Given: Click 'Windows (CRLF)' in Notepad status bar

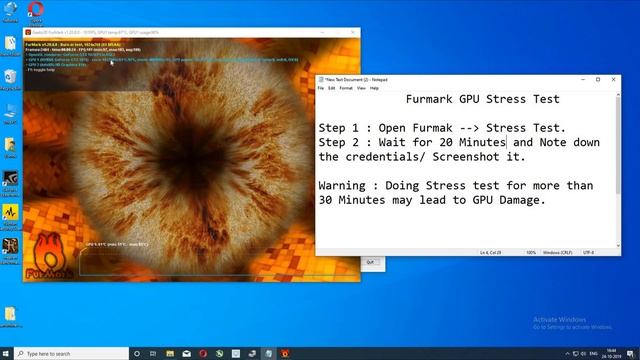Looking at the screenshot, I should coord(557,253).
